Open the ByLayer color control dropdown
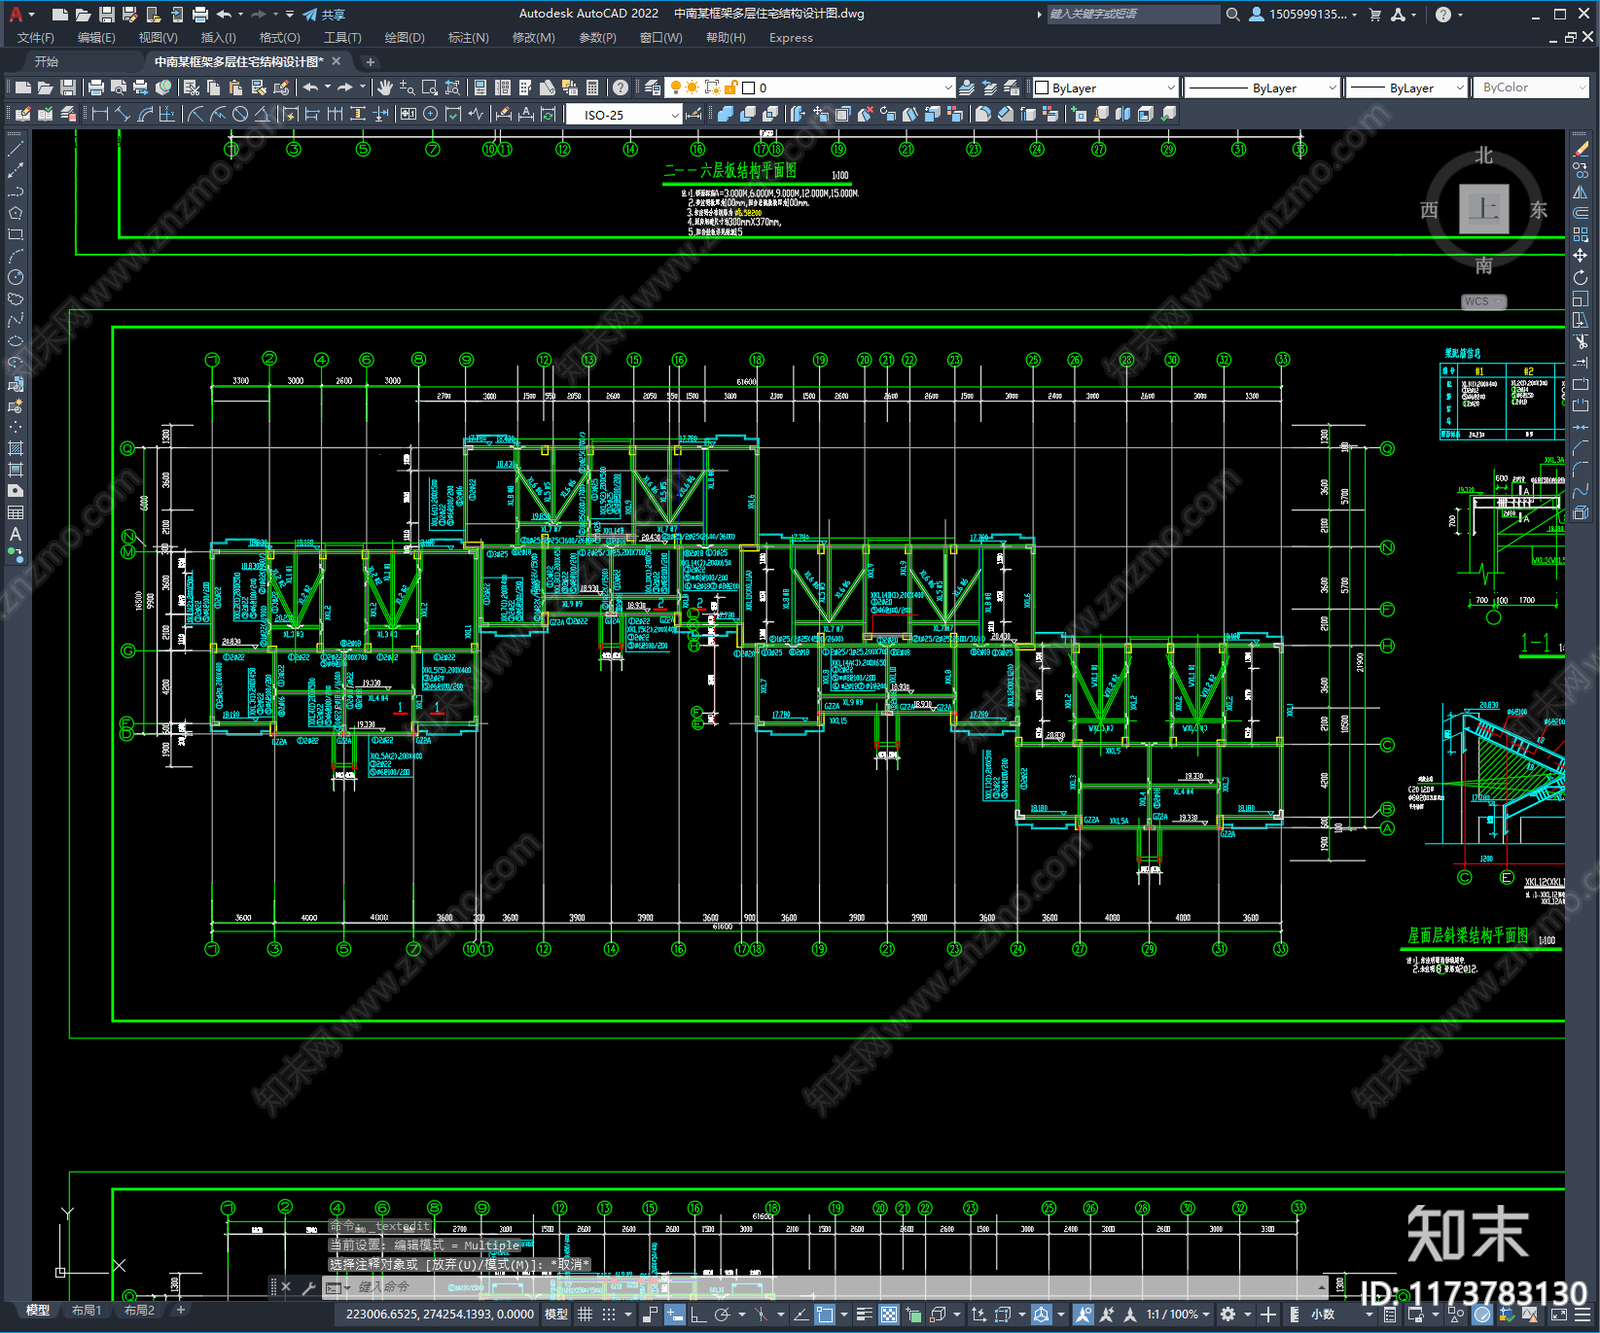Image resolution: width=1600 pixels, height=1333 pixels. tap(1105, 88)
